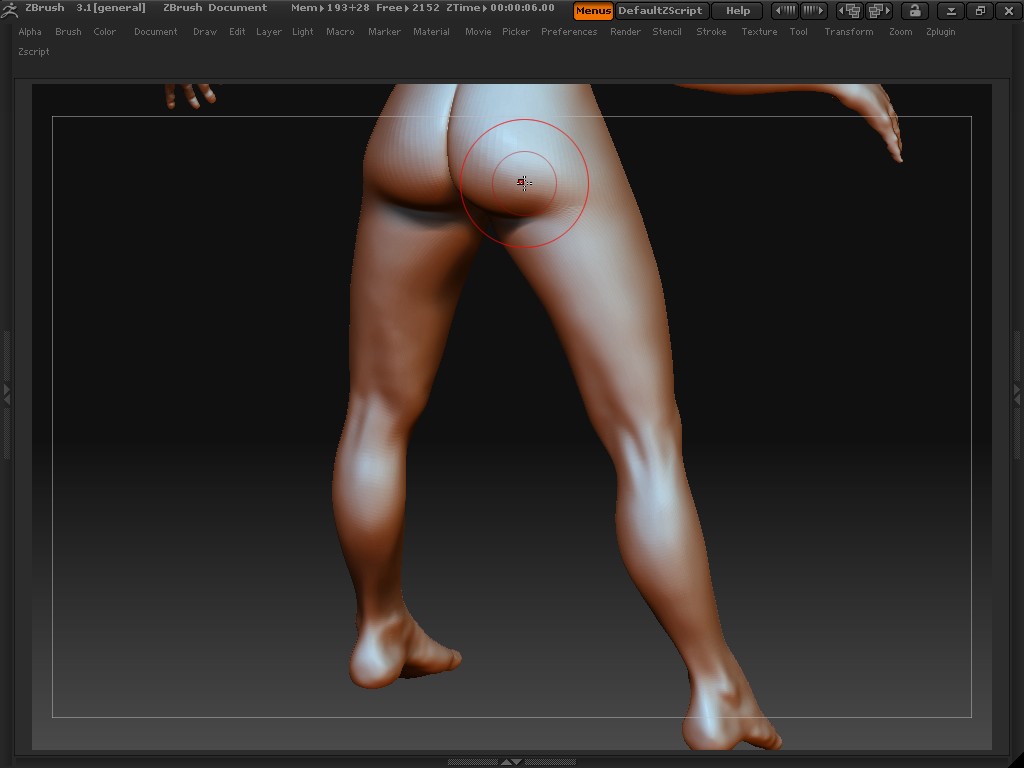Click the 'ZBrush Document' title text
The height and width of the screenshot is (768, 1024).
pyautogui.click(x=215, y=8)
